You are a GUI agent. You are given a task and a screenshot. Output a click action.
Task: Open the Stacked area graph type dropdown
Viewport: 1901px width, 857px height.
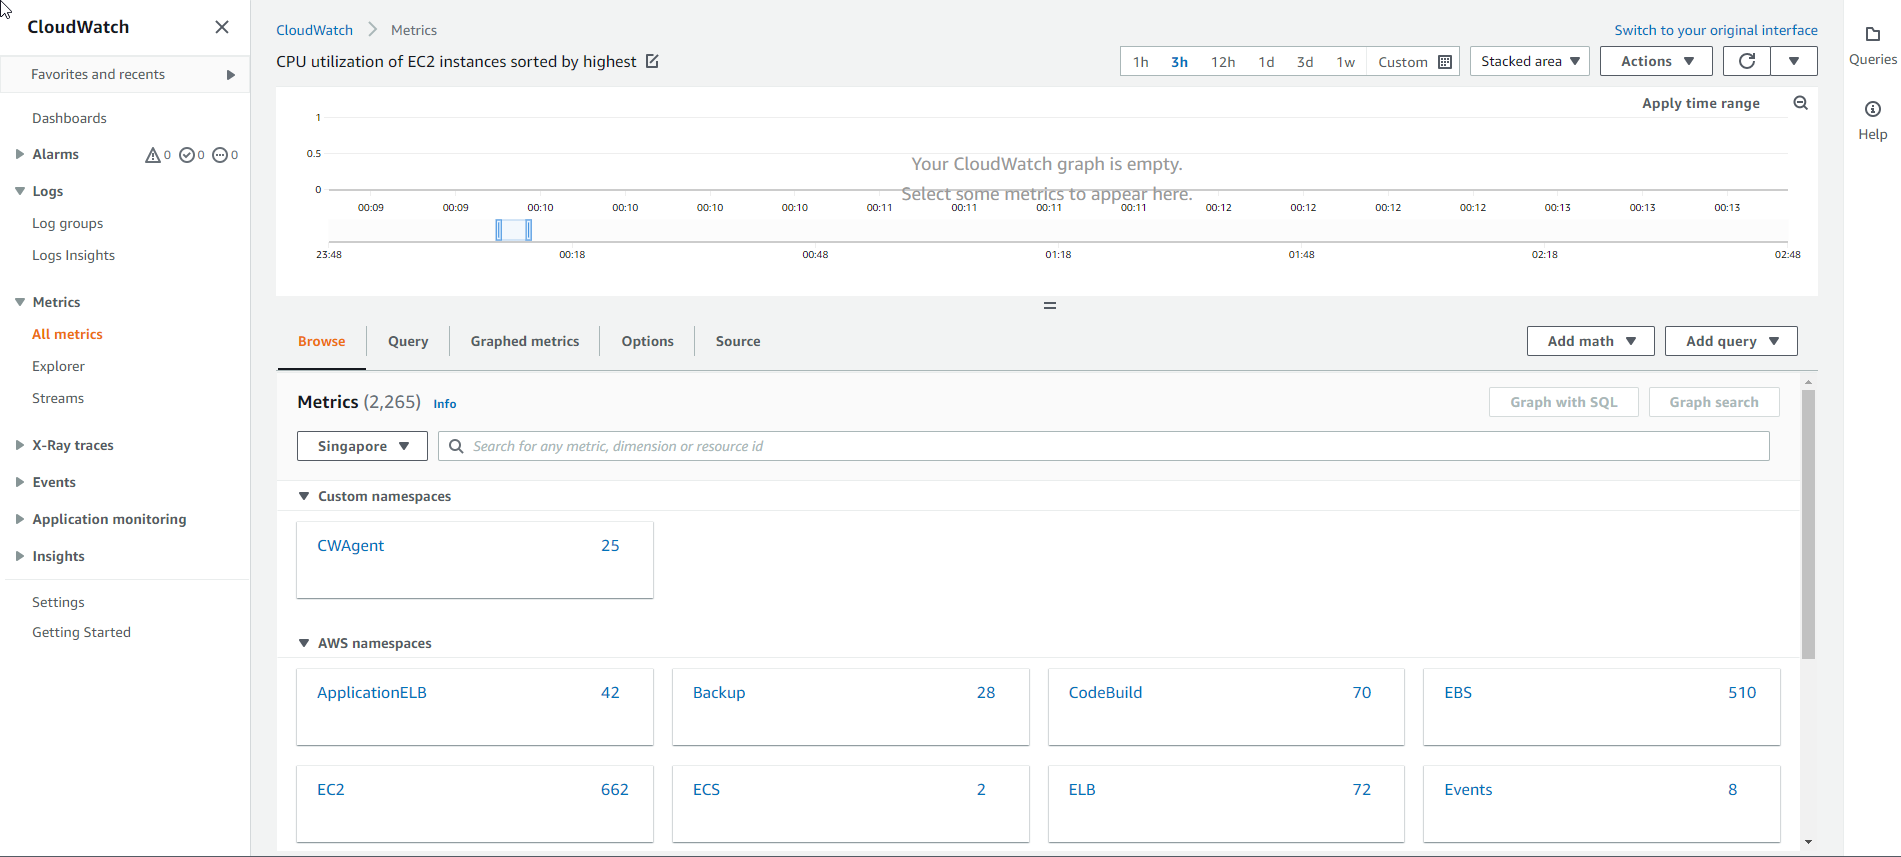pyautogui.click(x=1530, y=61)
